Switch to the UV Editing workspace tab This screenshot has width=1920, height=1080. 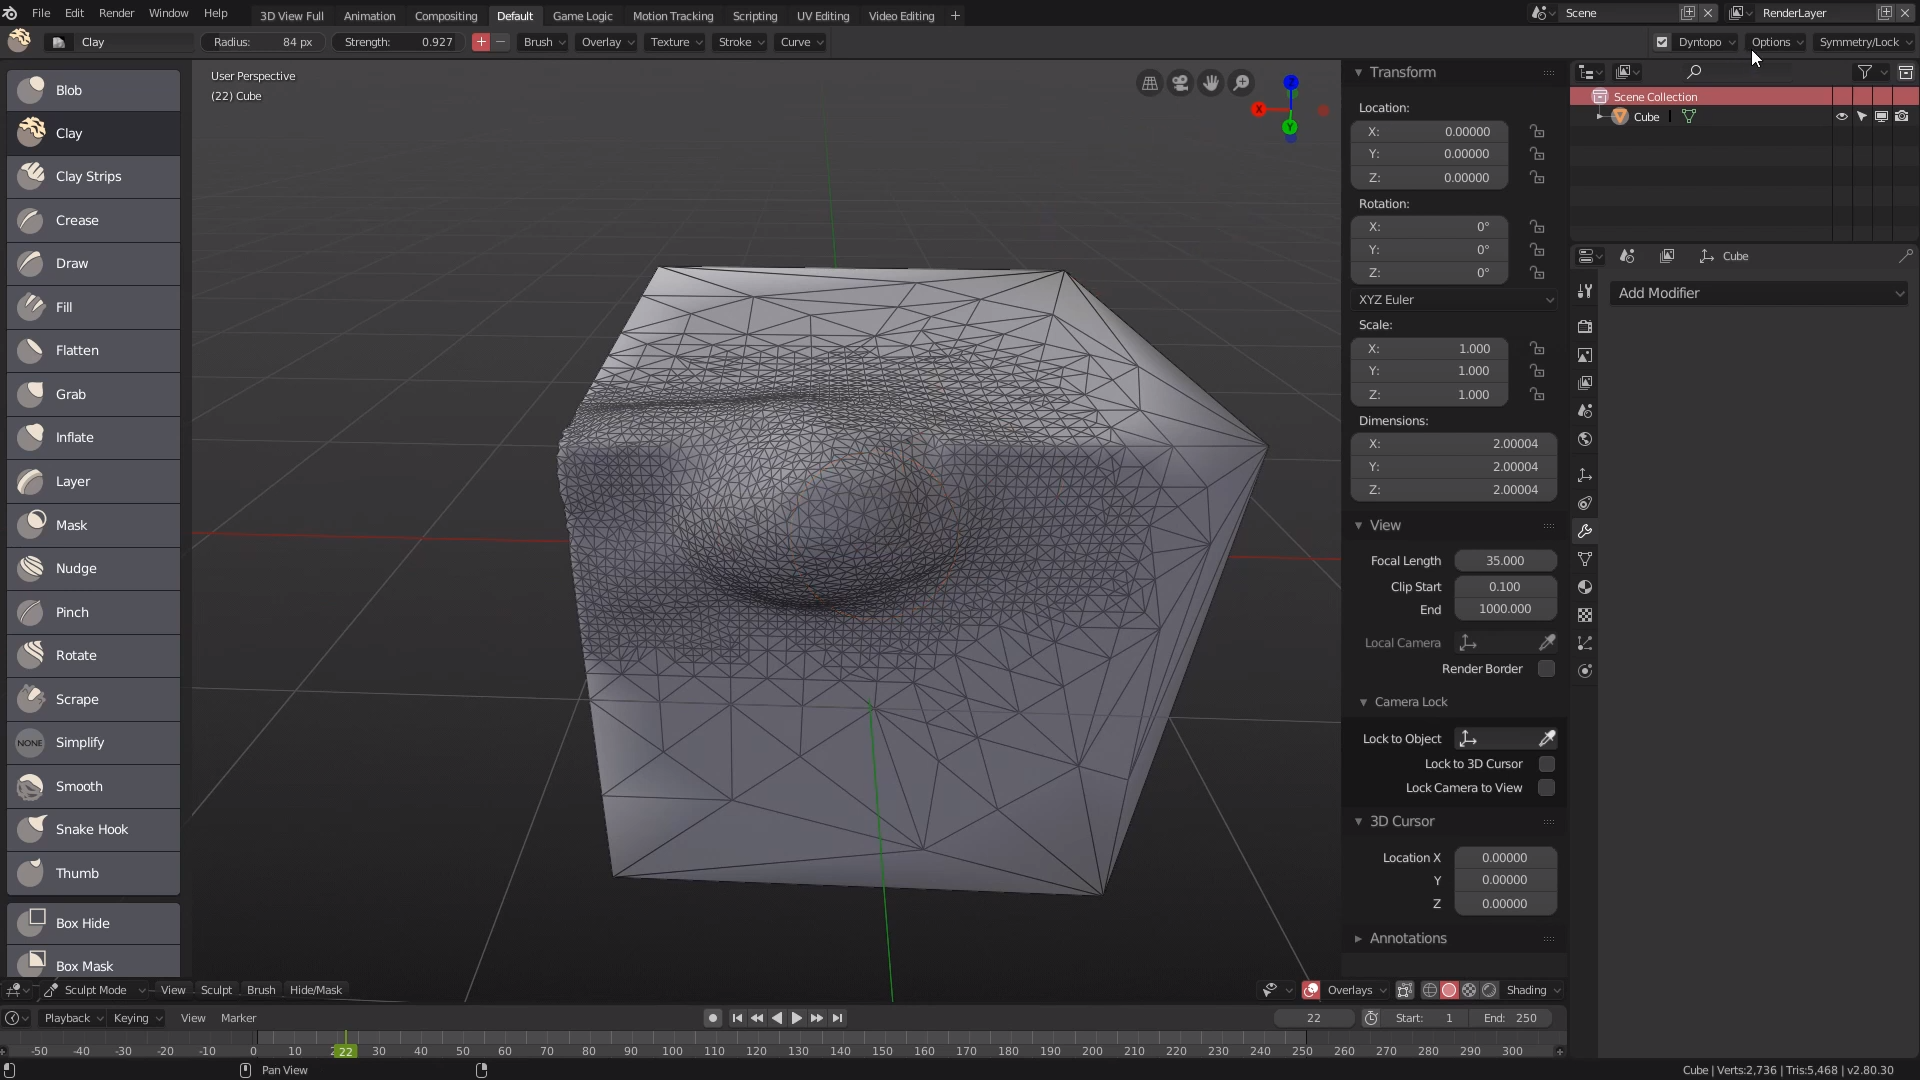(x=822, y=16)
